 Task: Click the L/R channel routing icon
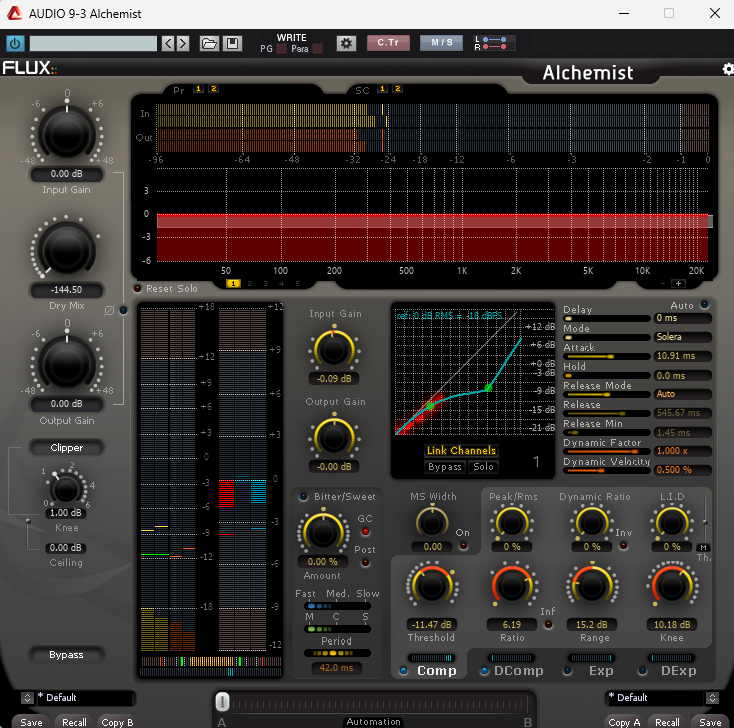point(494,43)
